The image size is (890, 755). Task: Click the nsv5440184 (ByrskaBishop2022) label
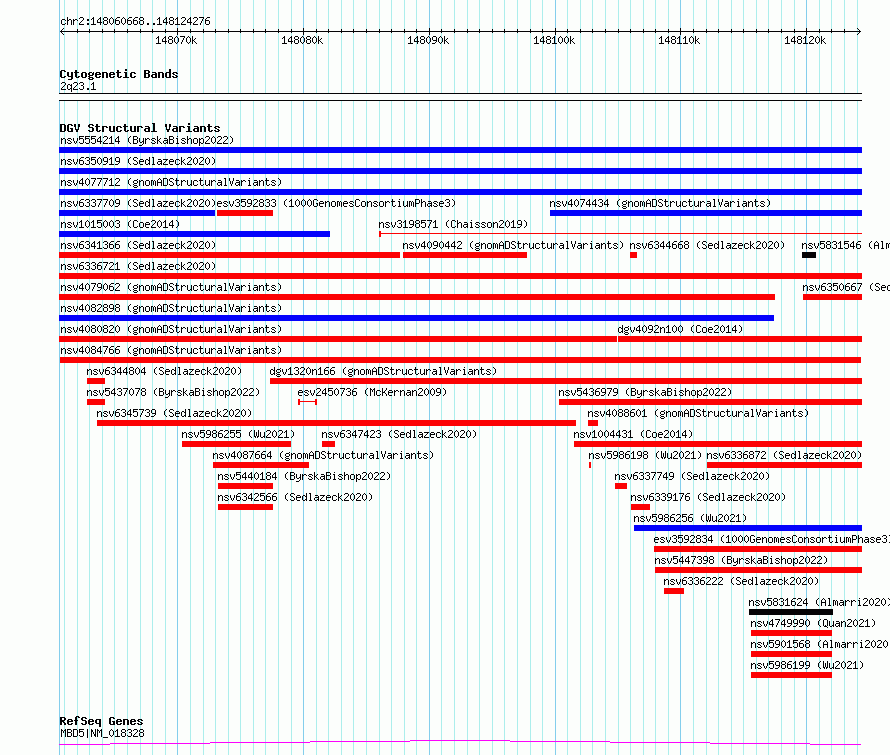tap(304, 476)
